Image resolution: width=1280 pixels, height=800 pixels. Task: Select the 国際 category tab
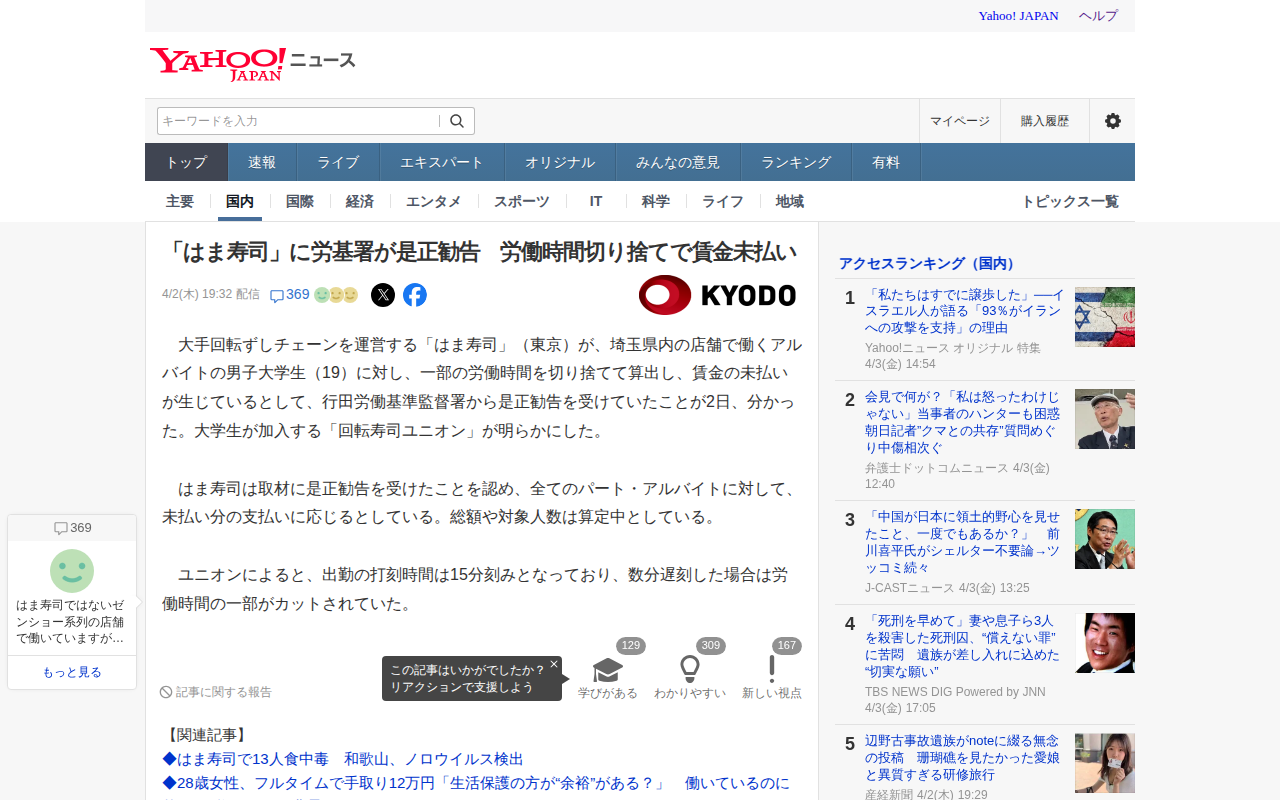(x=300, y=201)
